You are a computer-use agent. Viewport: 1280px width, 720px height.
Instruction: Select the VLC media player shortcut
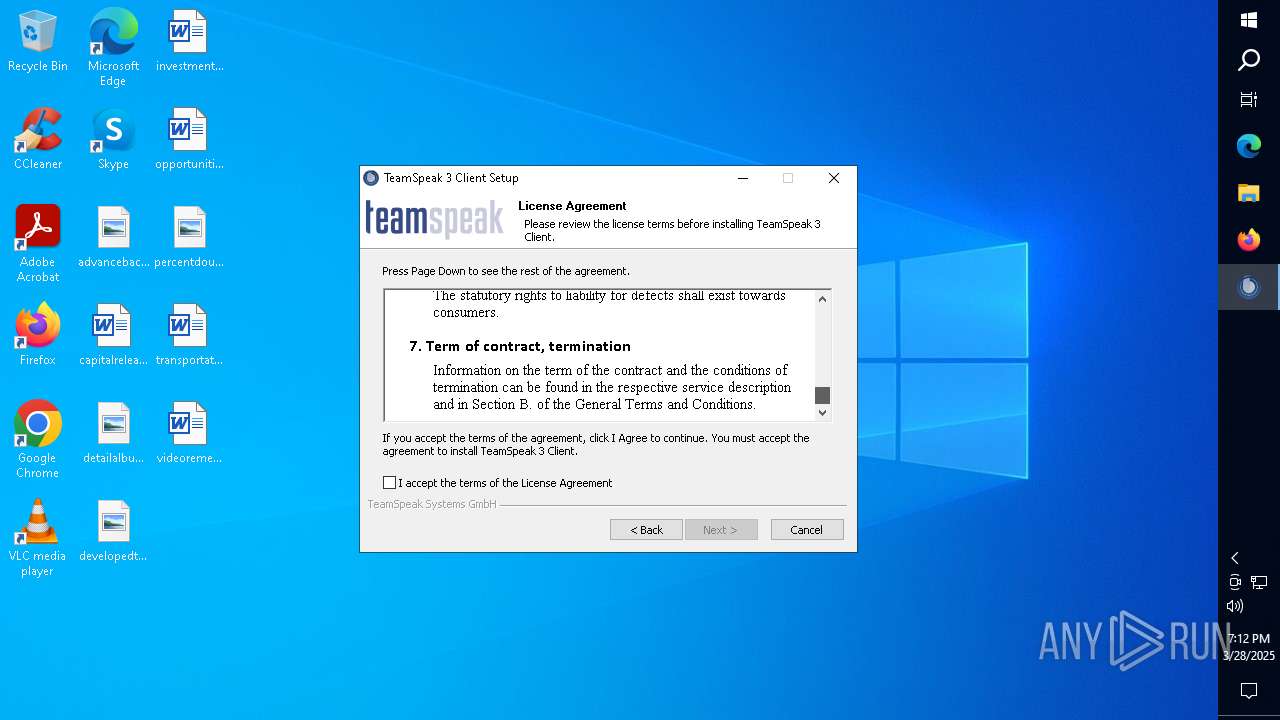pyautogui.click(x=38, y=538)
